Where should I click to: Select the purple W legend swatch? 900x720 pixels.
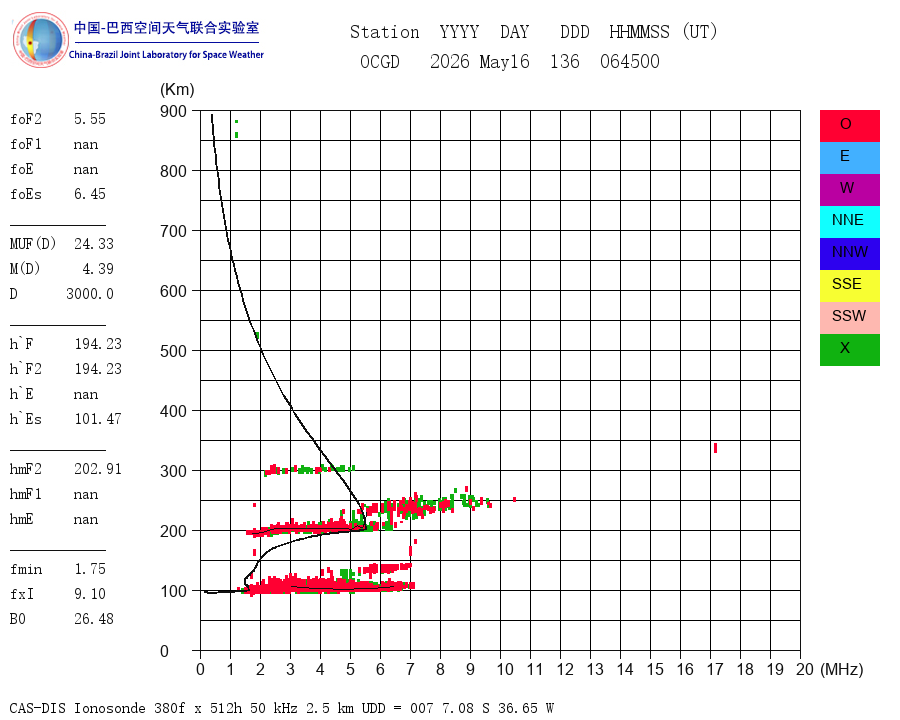tap(849, 189)
